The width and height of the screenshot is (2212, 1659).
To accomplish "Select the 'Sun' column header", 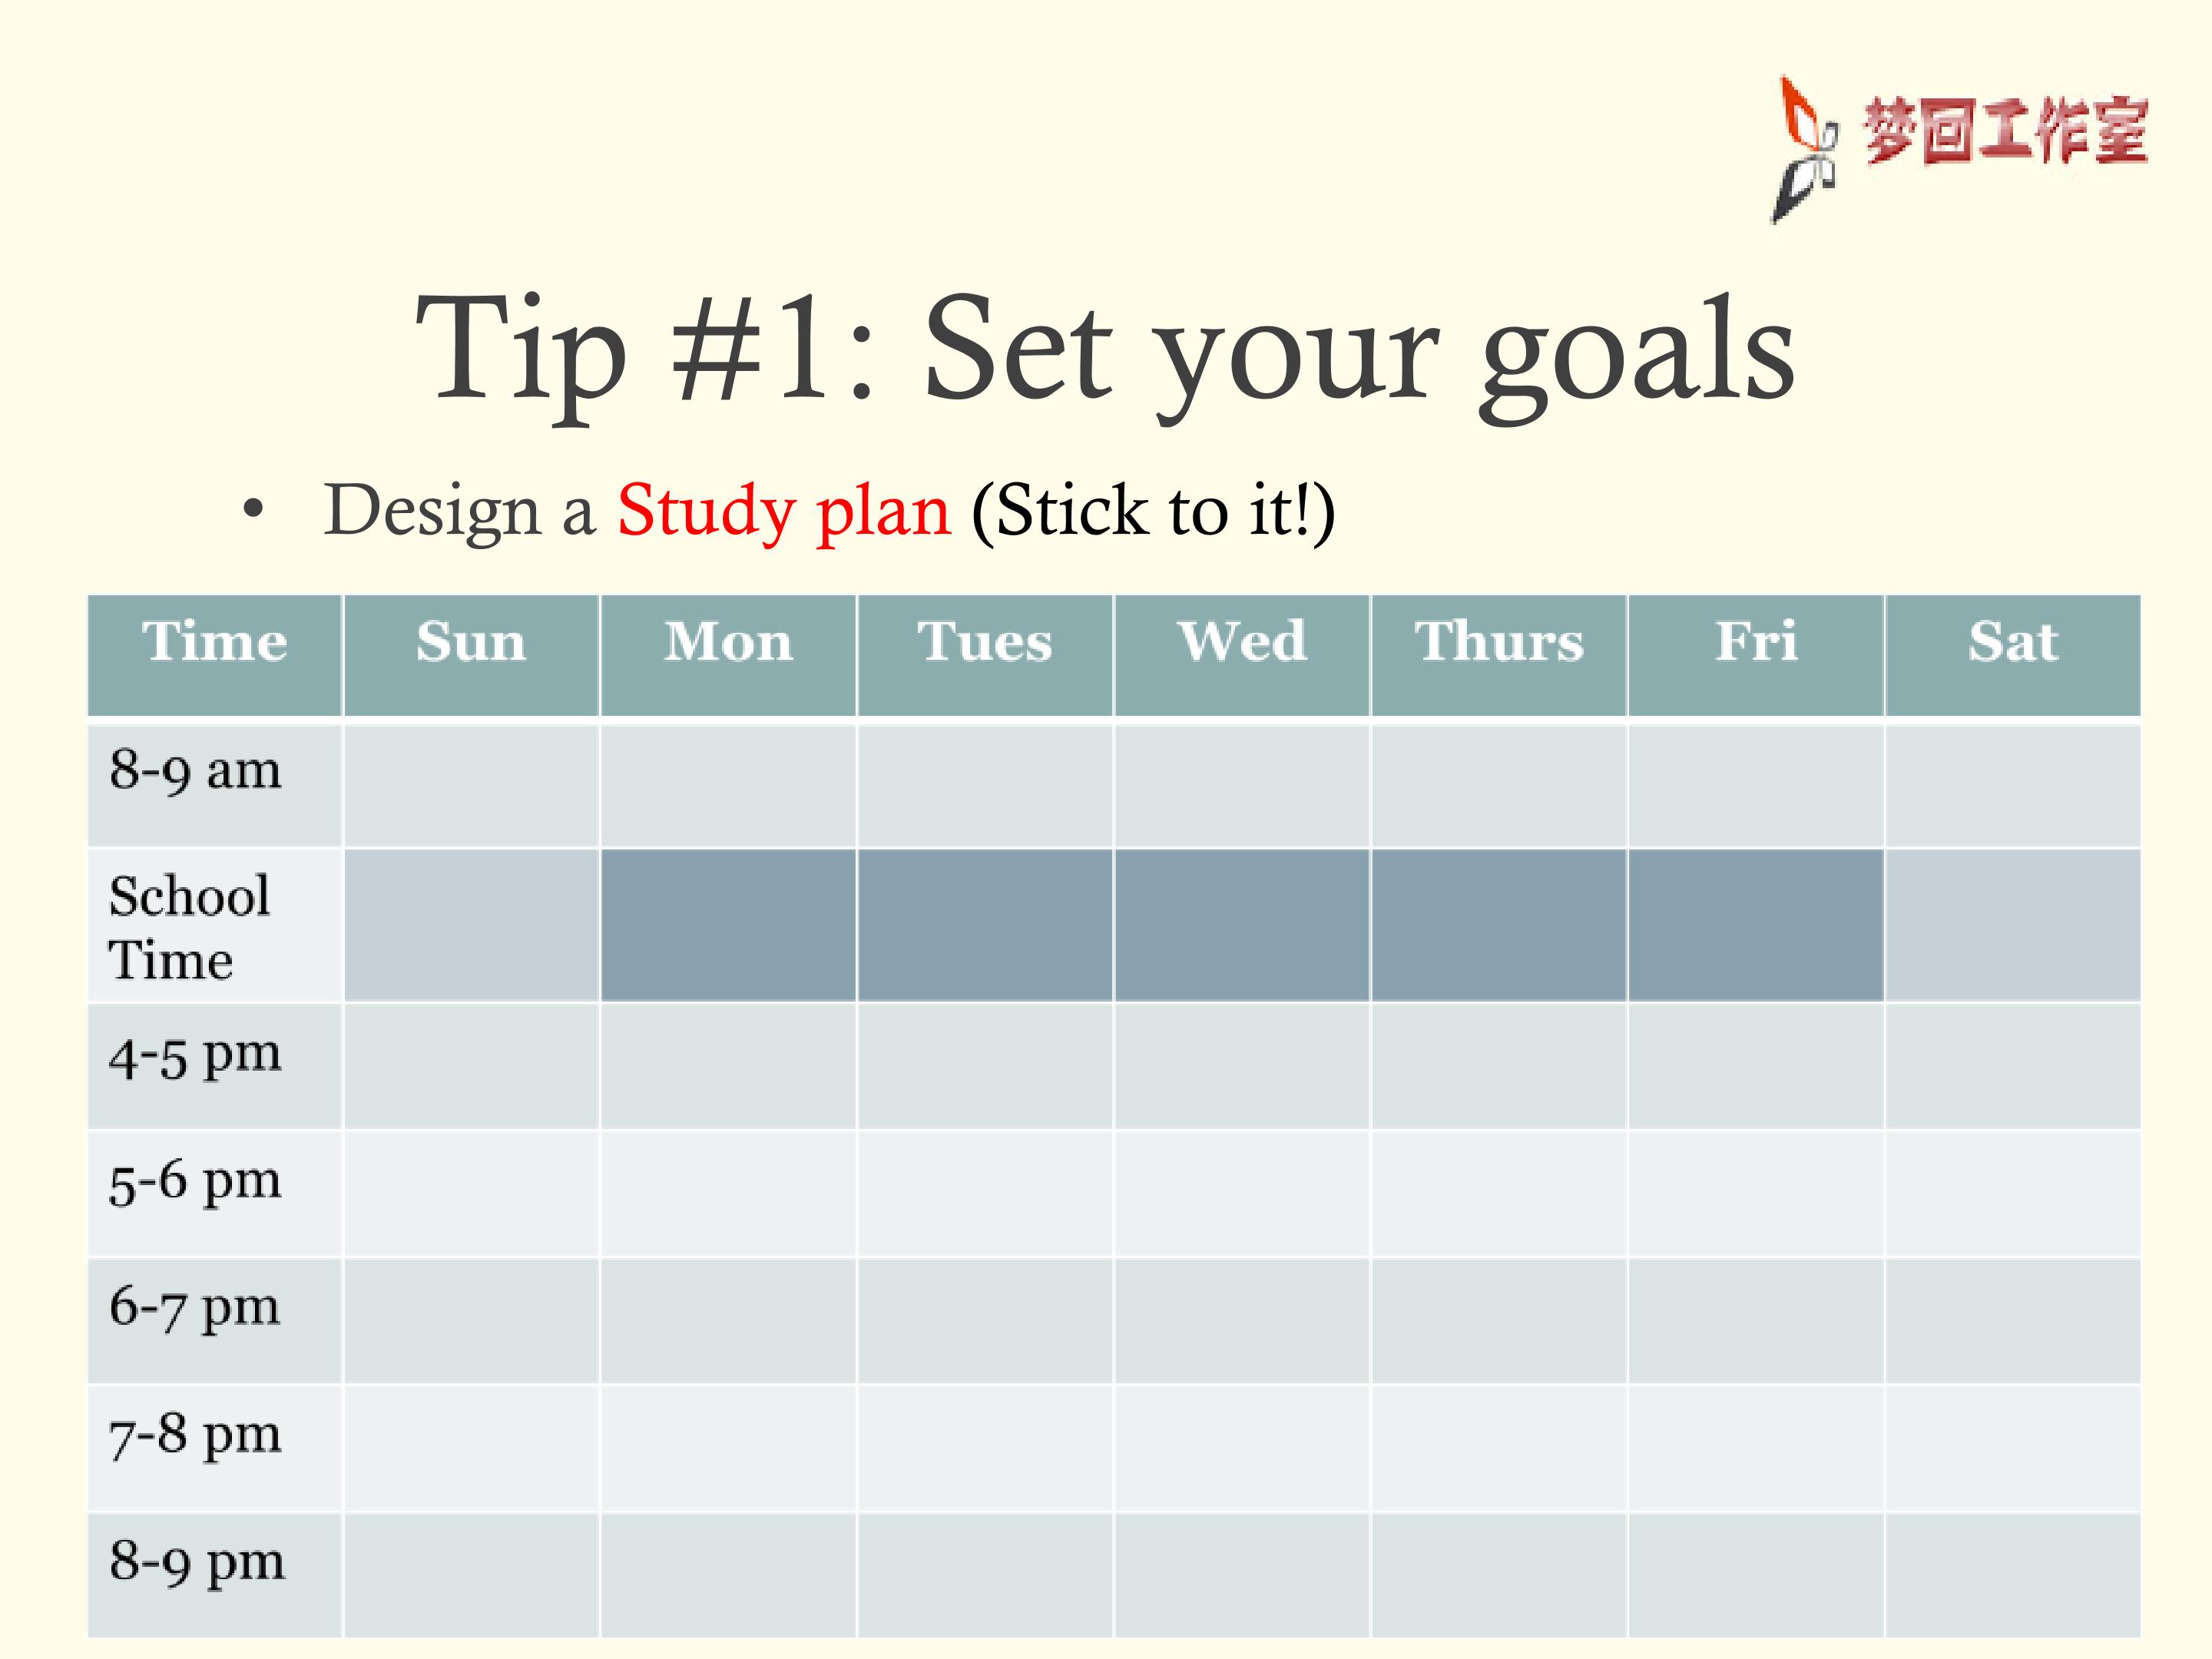I will pyautogui.click(x=471, y=655).
